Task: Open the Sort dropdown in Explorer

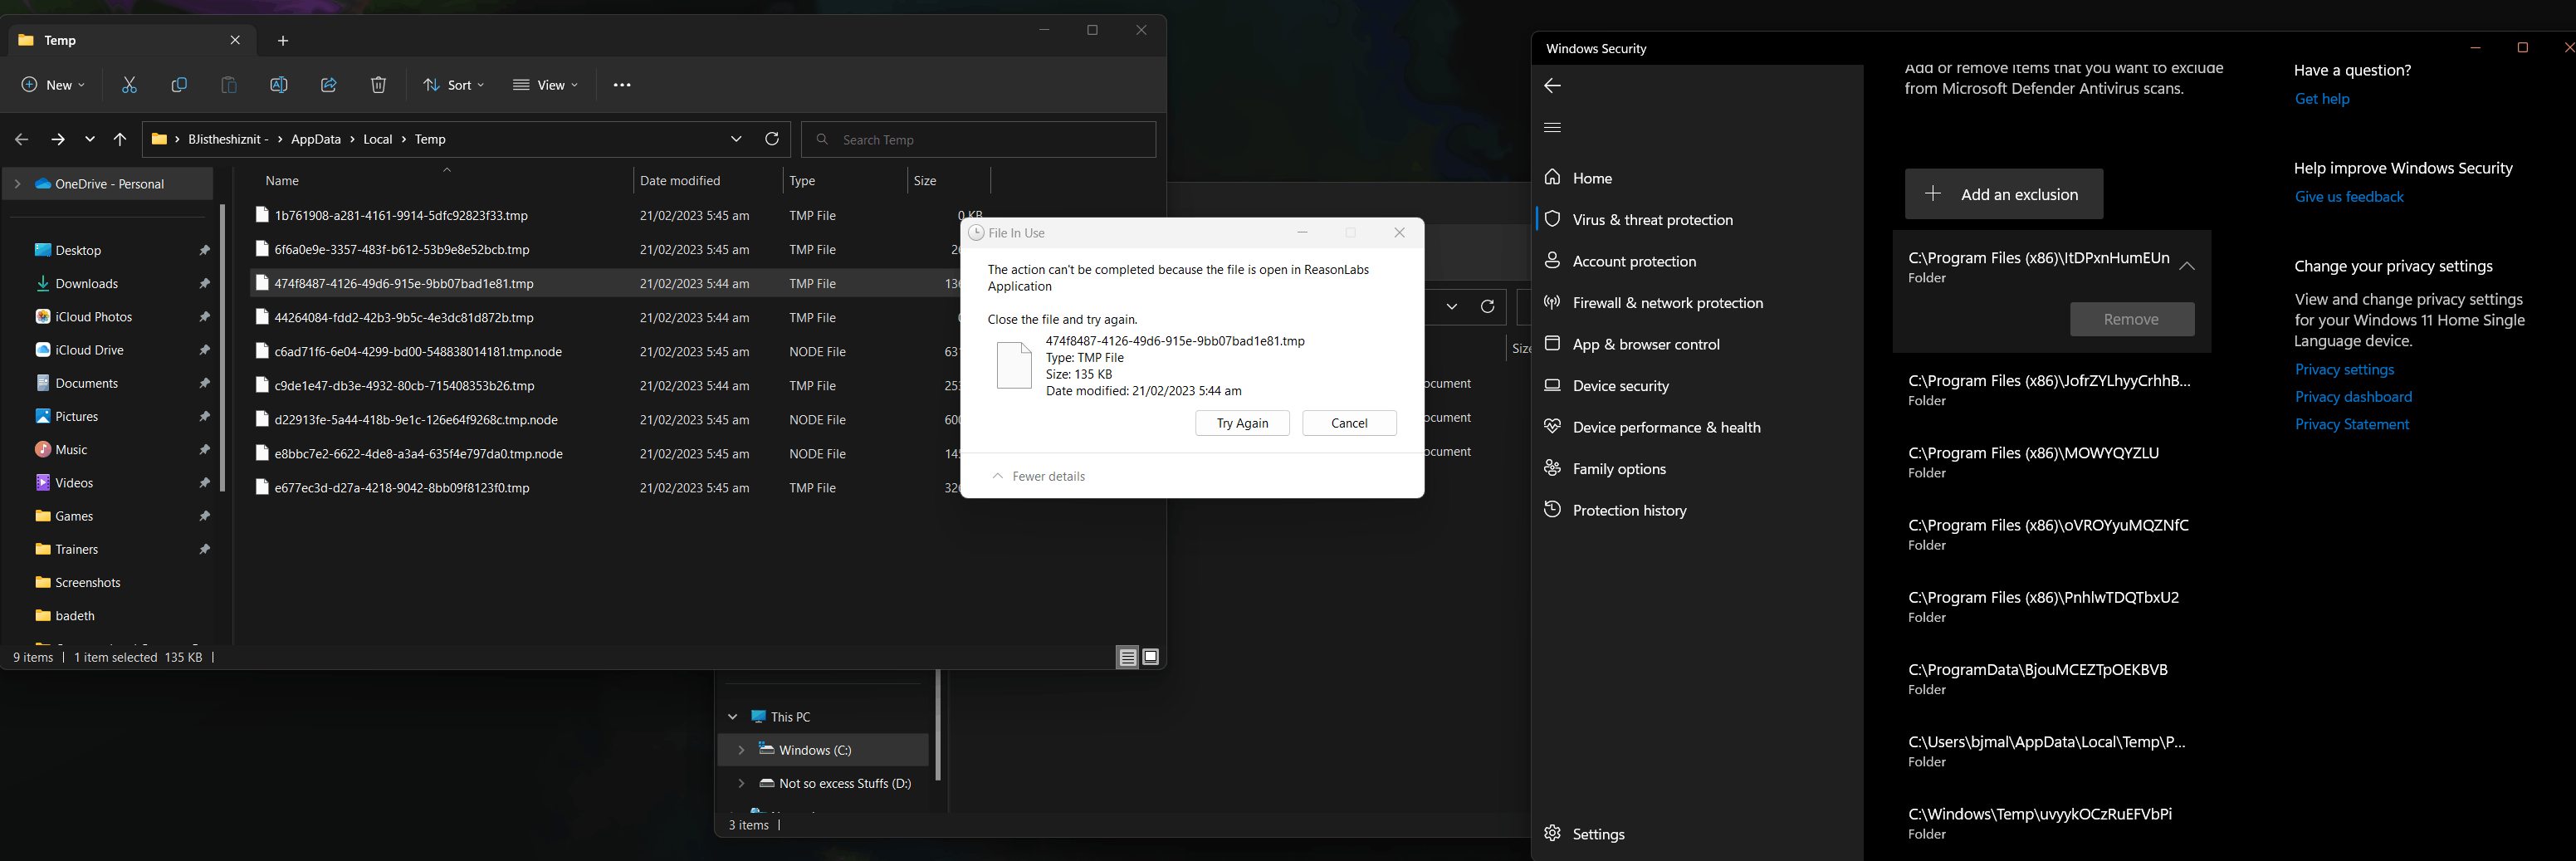Action: pyautogui.click(x=454, y=85)
